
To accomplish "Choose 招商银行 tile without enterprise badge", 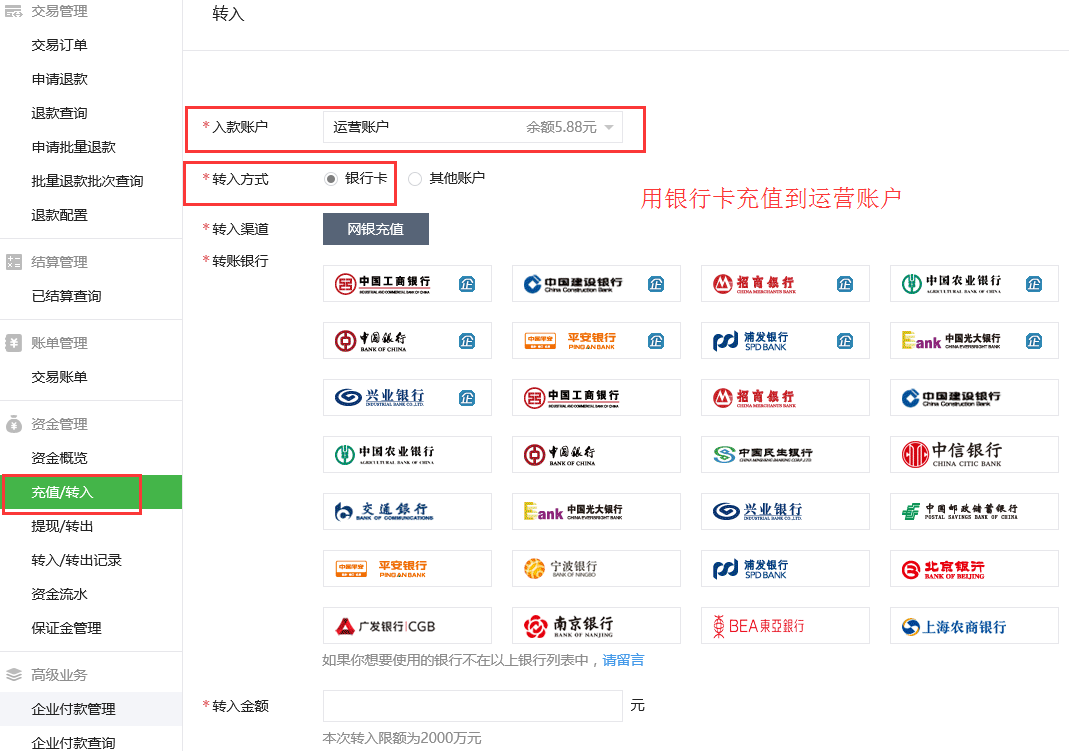I will click(785, 397).
